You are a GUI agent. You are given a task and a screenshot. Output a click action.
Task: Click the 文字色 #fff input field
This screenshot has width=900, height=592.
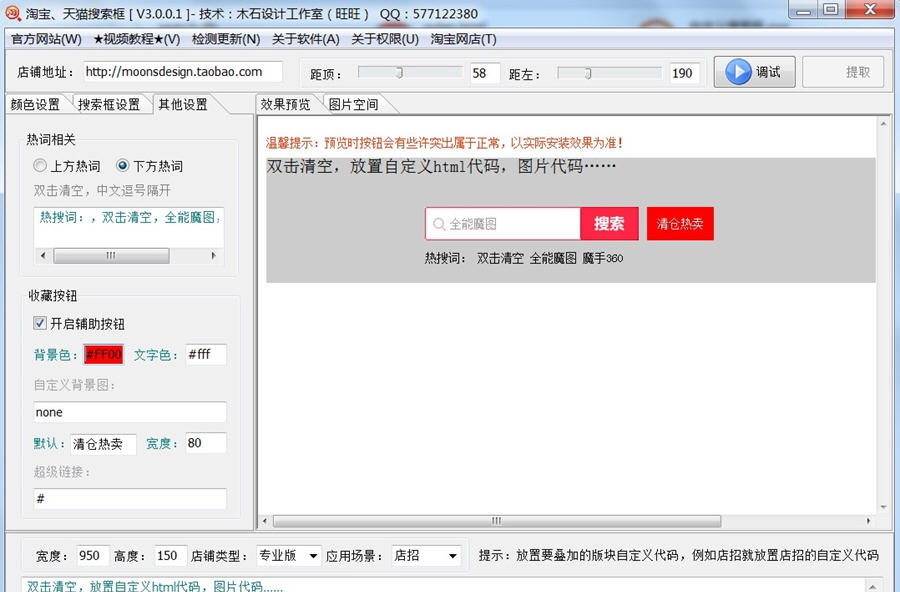click(x=206, y=354)
